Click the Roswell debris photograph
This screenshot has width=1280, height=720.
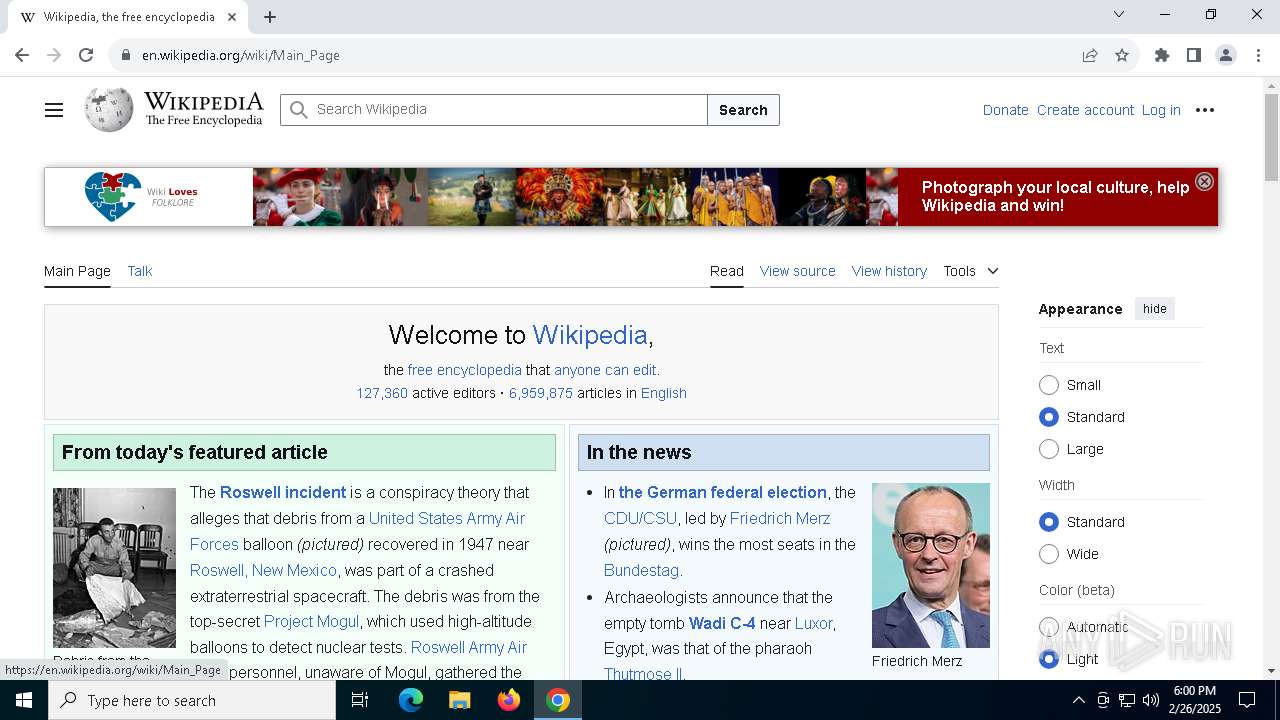[x=114, y=568]
